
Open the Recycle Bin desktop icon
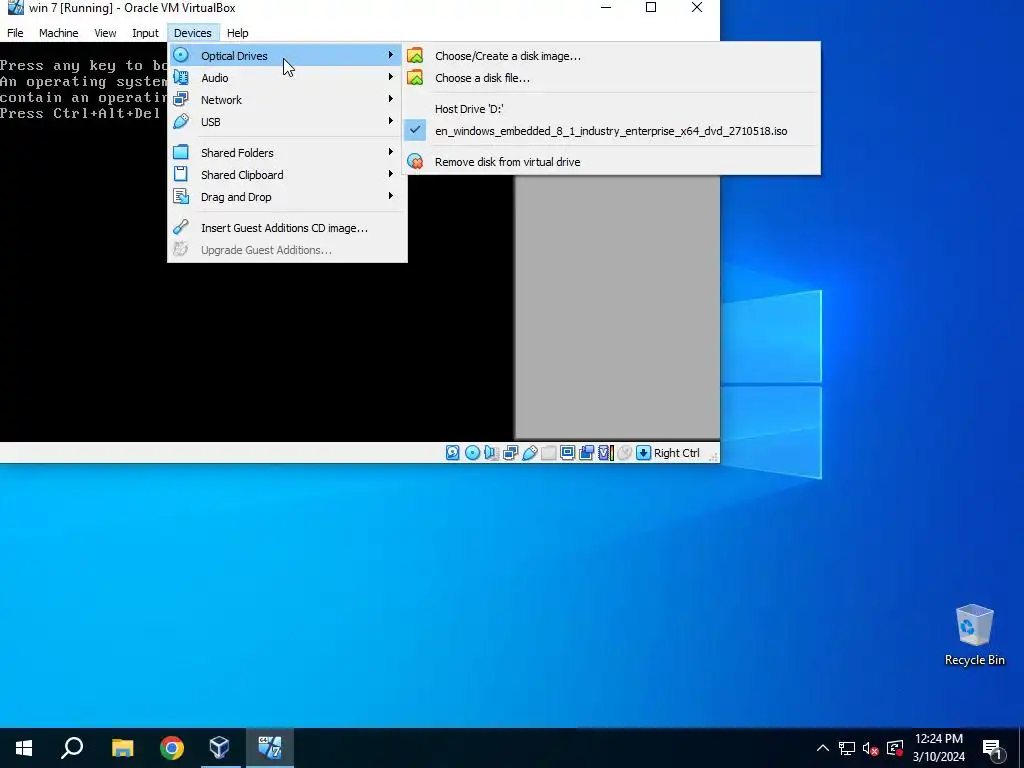click(x=974, y=635)
